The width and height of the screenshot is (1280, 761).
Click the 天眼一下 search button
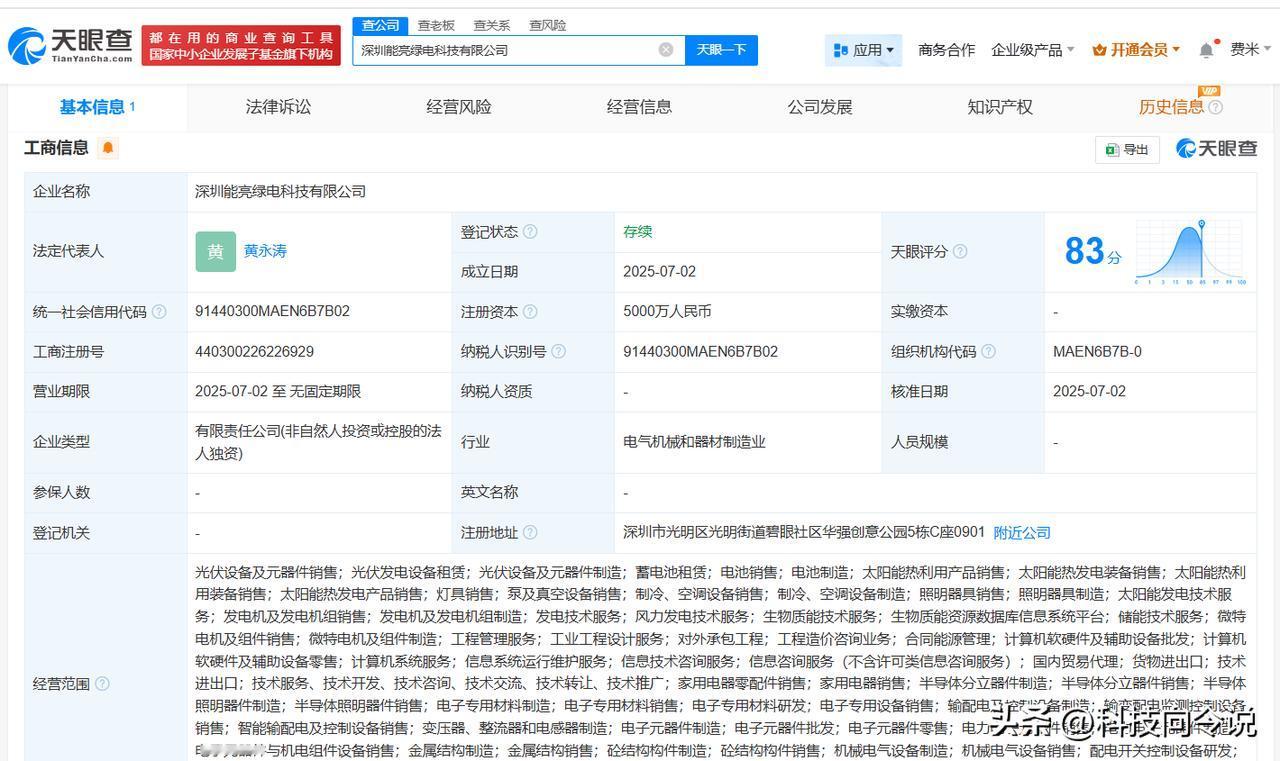click(721, 50)
